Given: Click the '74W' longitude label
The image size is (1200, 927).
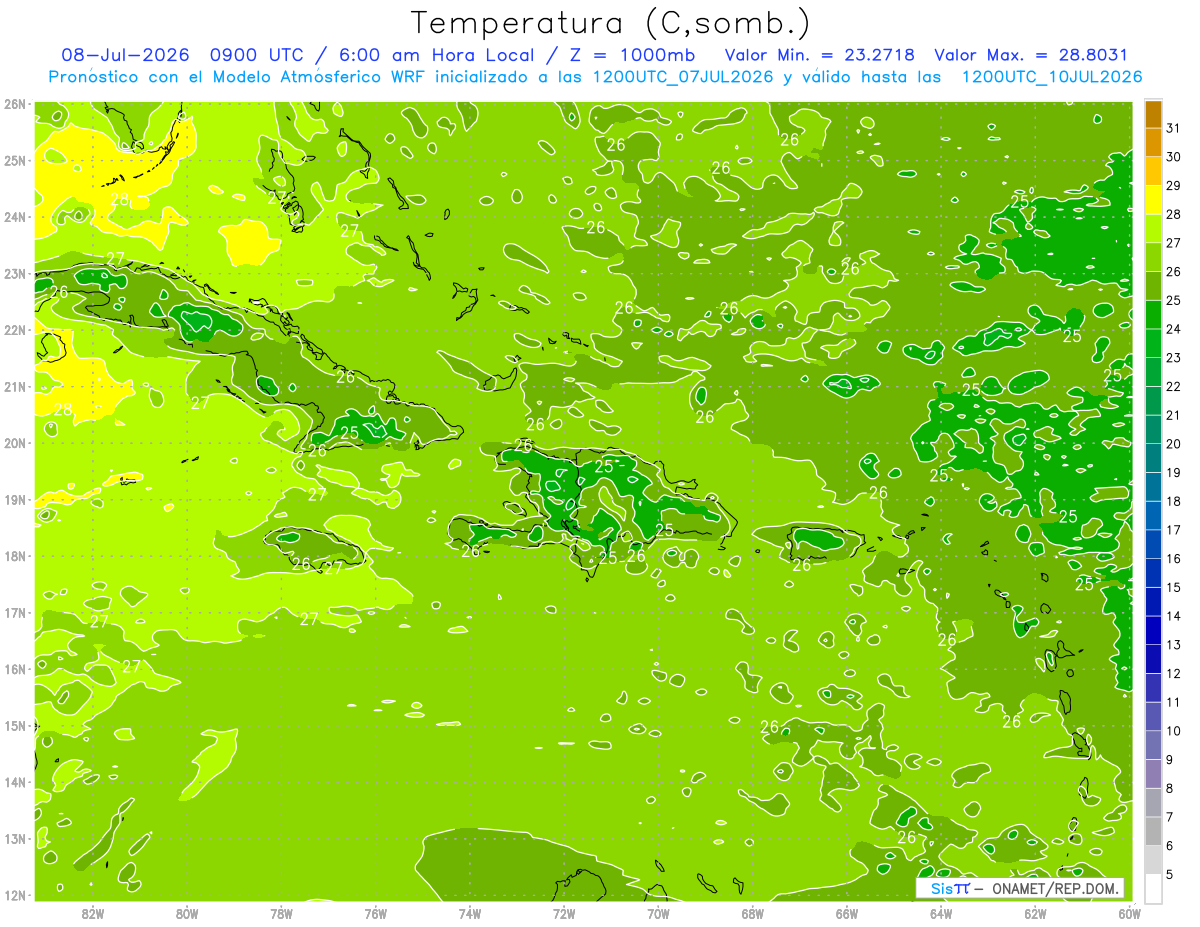Looking at the screenshot, I should (469, 914).
